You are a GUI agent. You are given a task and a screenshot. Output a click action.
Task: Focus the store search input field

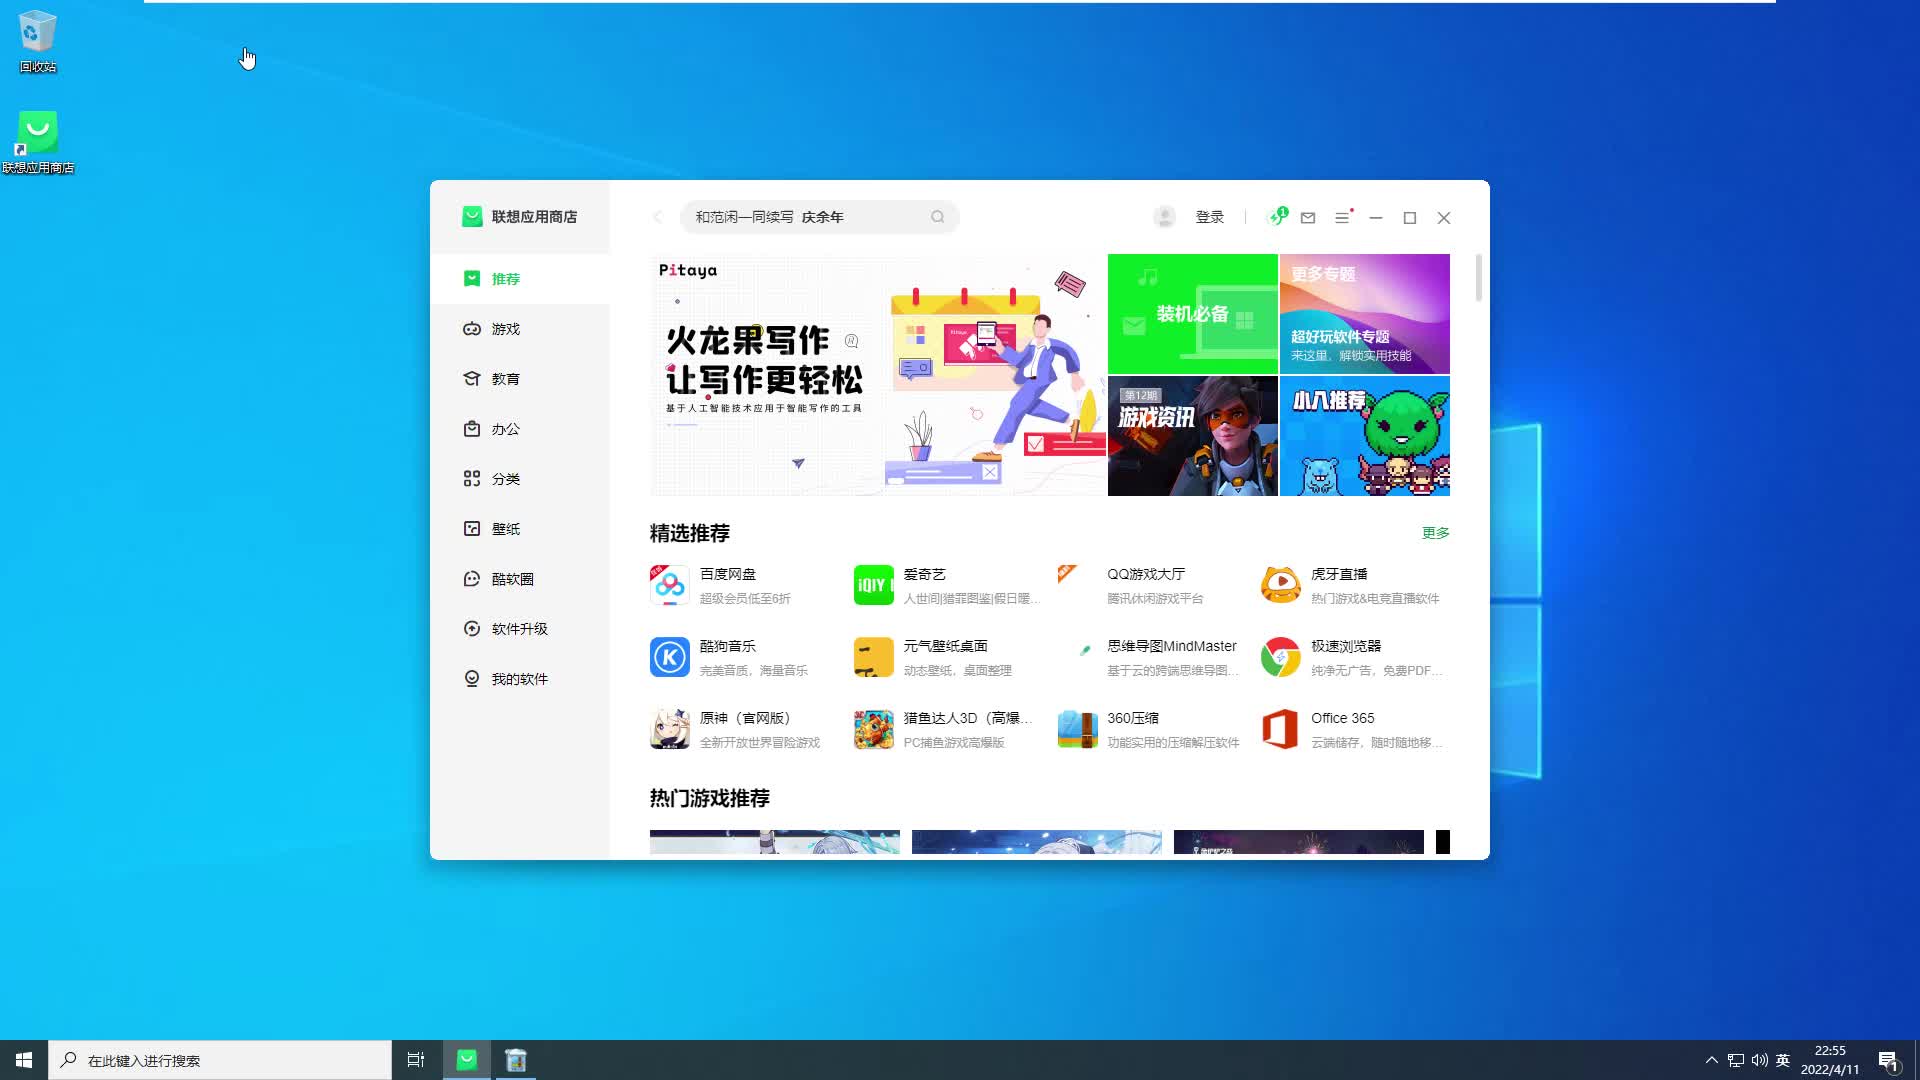pyautogui.click(x=819, y=217)
